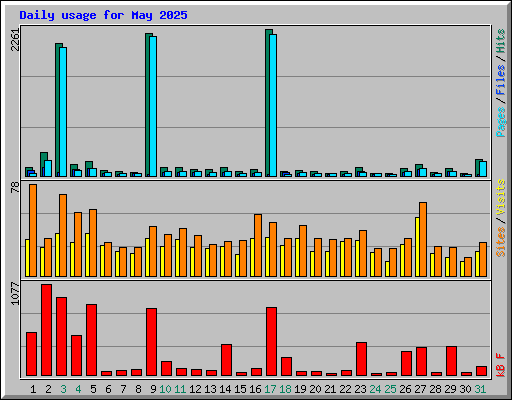Select day 21 on the x-axis

click(330, 389)
